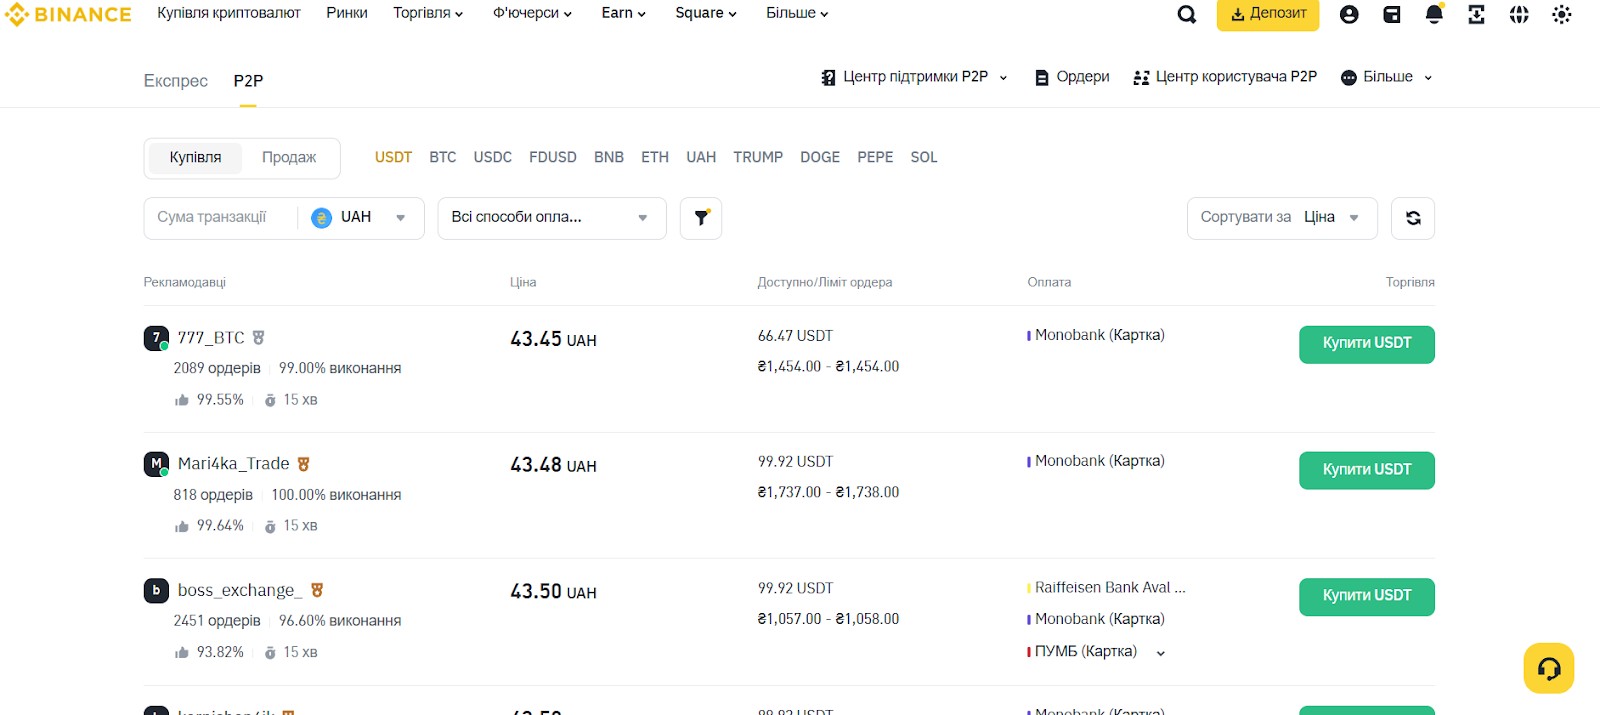Click the timer icon for Mari4ka_Trade

270,526
